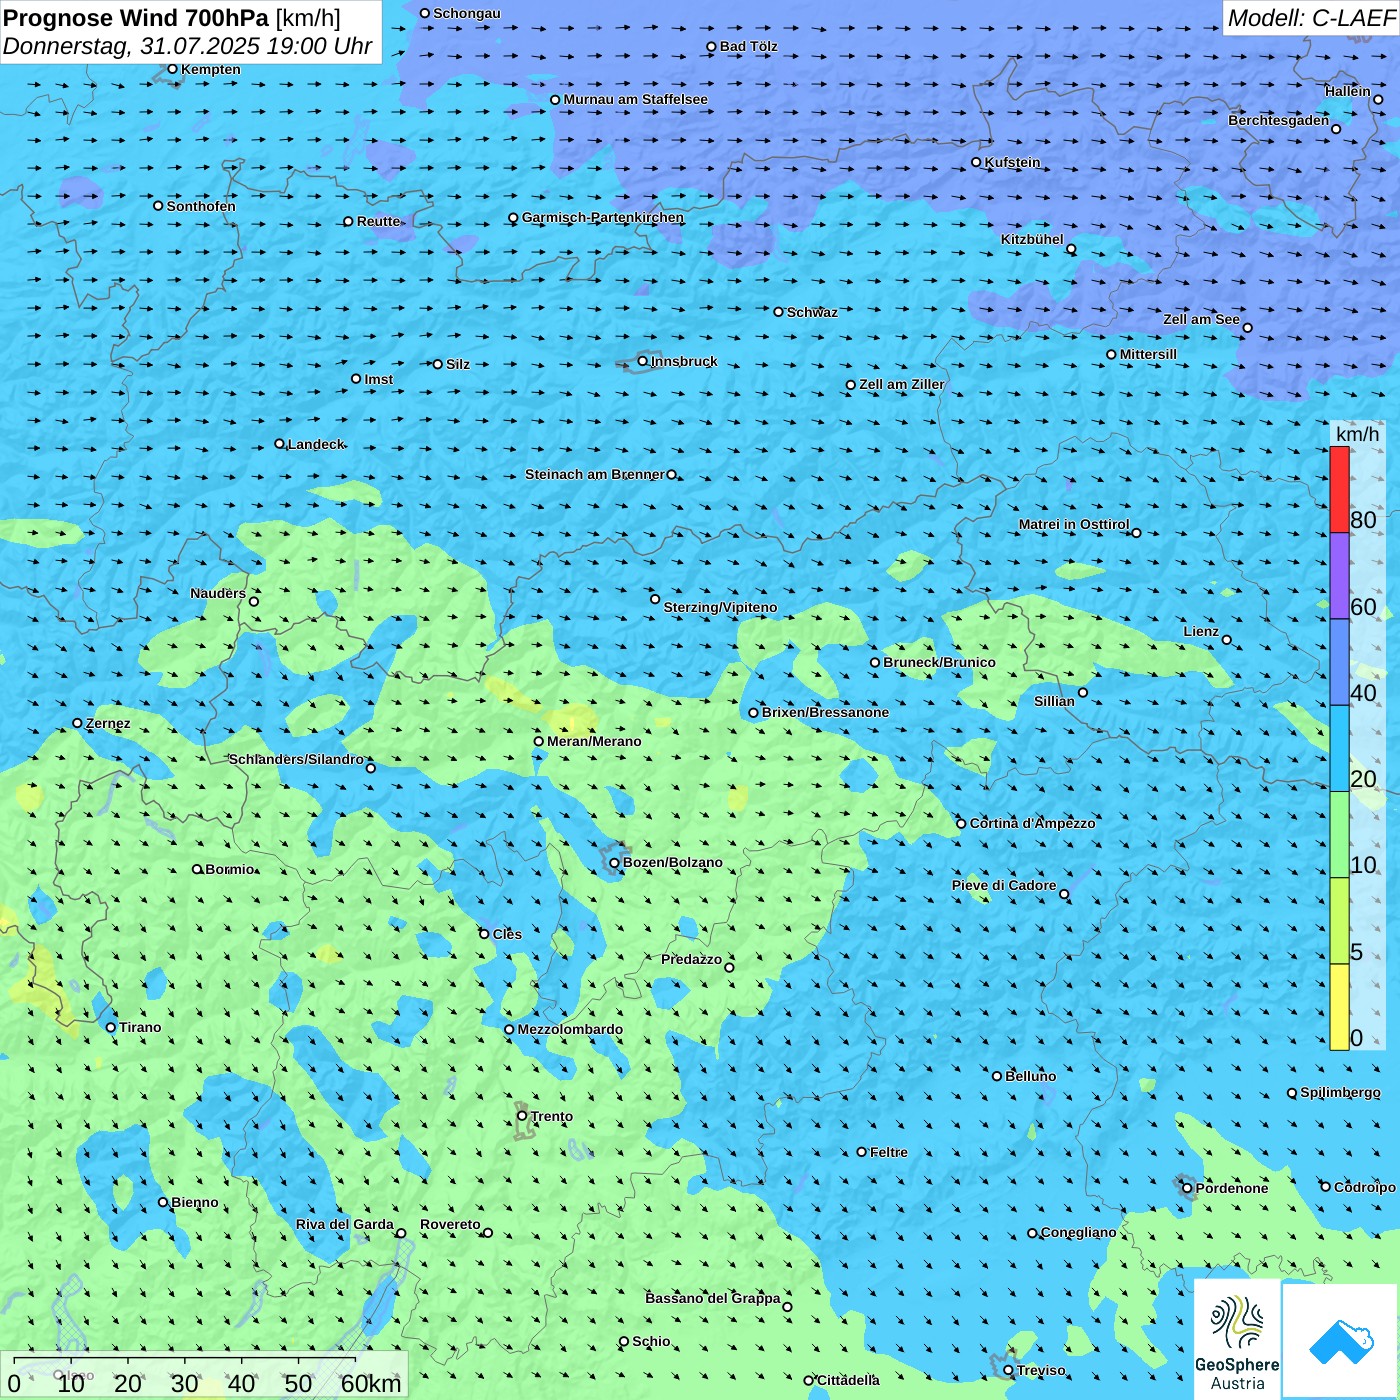Select the 'Steinach am Brenner' label
This screenshot has width=1400, height=1400.
(594, 474)
